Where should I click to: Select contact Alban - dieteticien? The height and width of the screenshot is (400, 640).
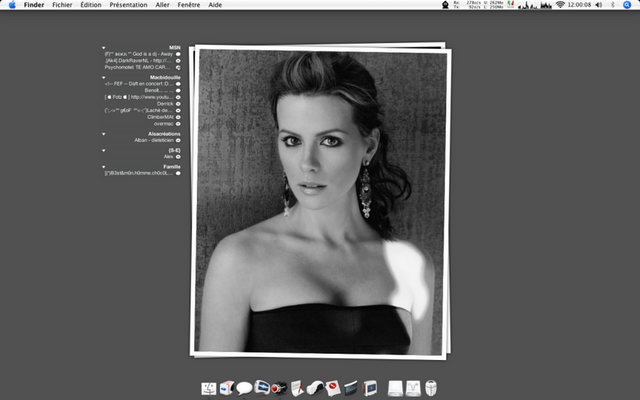pos(156,140)
